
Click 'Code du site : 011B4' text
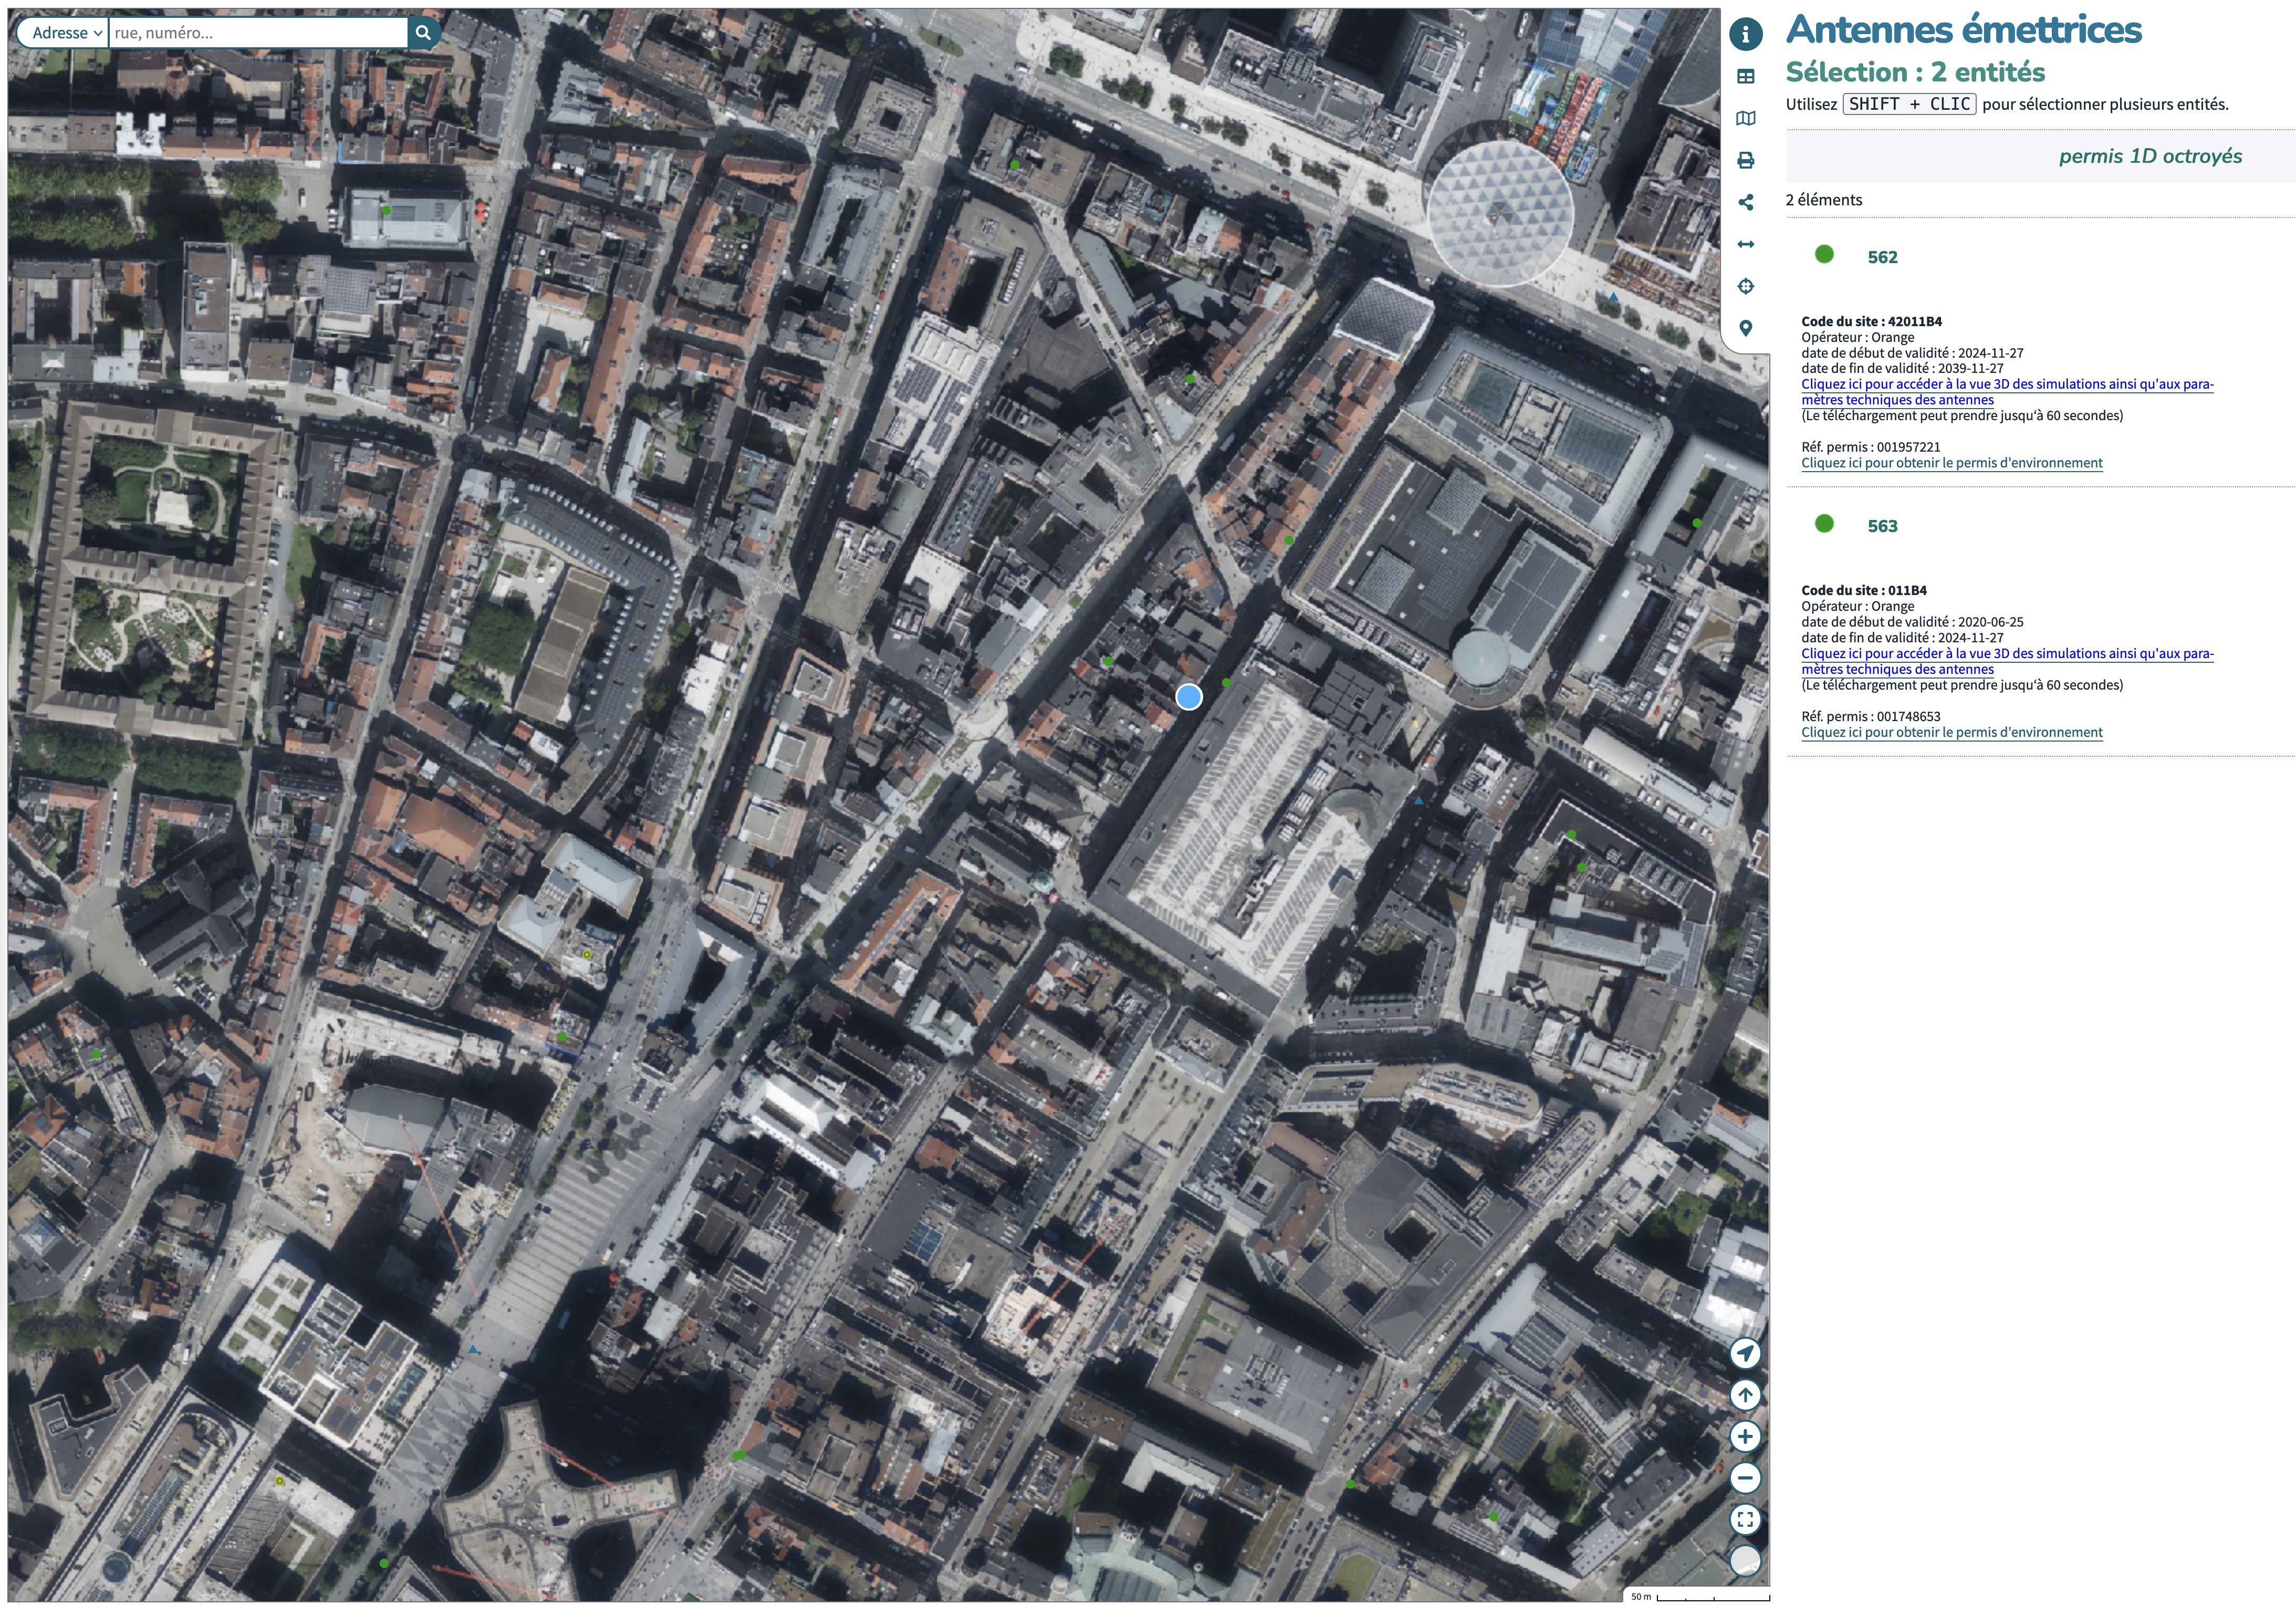pos(1864,590)
